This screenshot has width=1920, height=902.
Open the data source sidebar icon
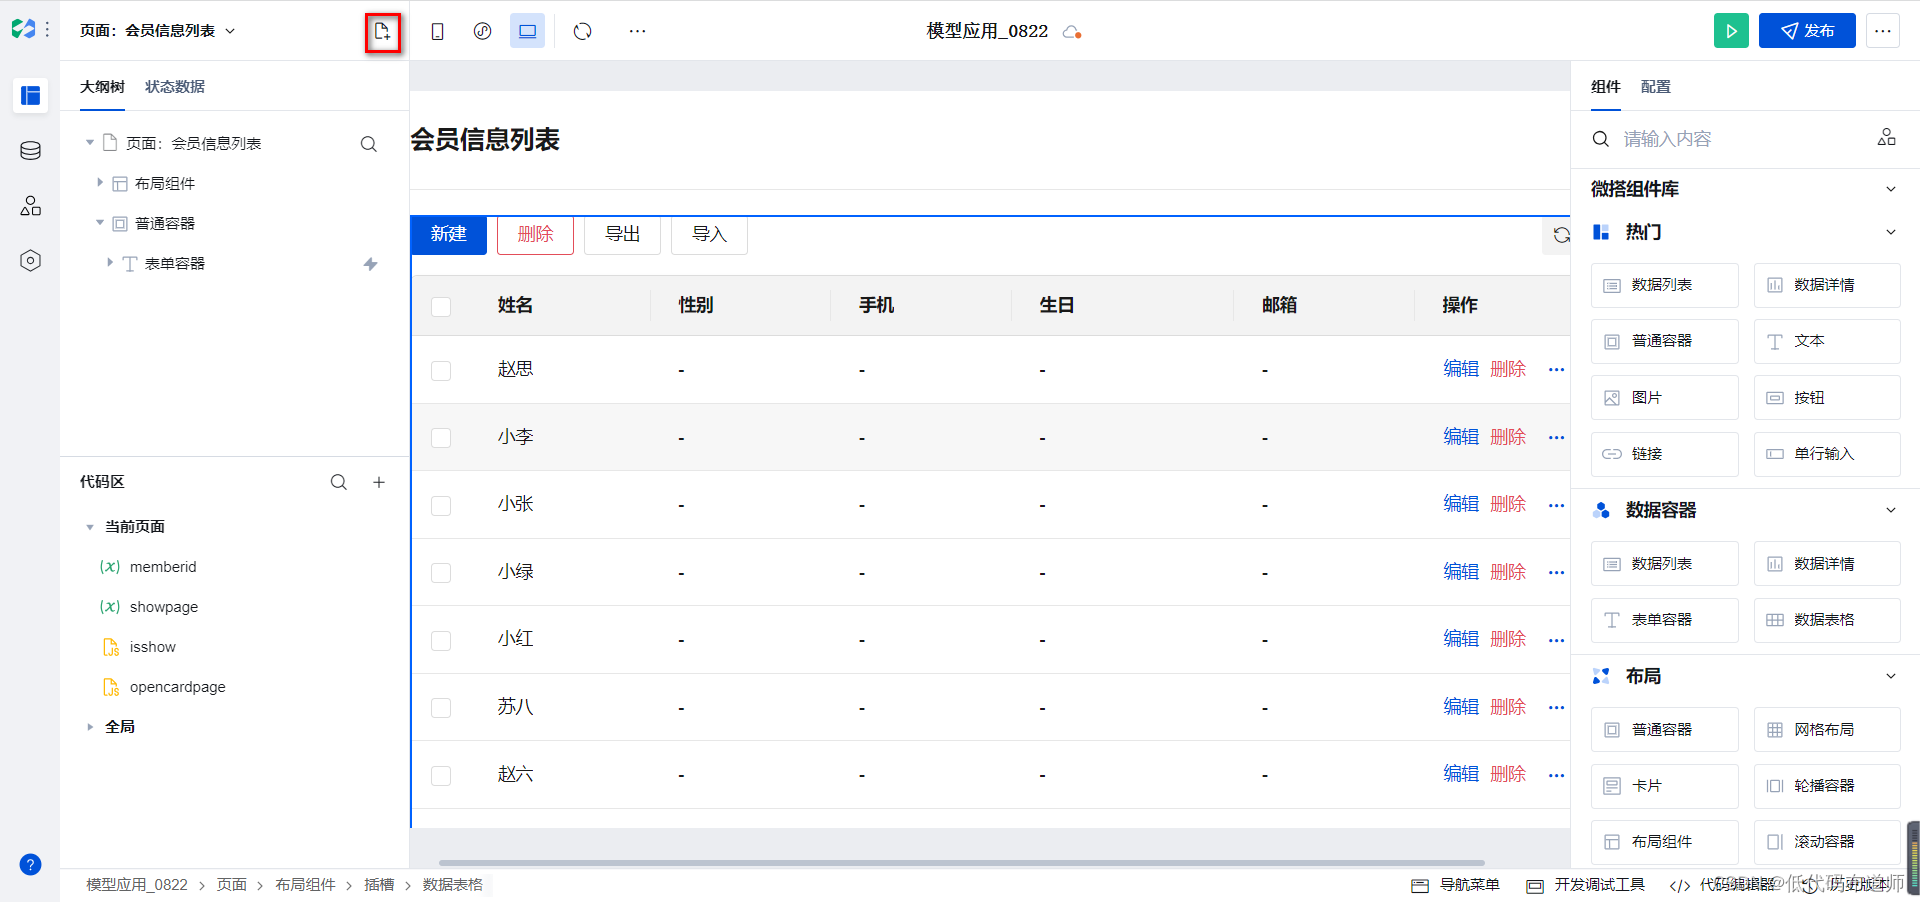click(x=31, y=150)
